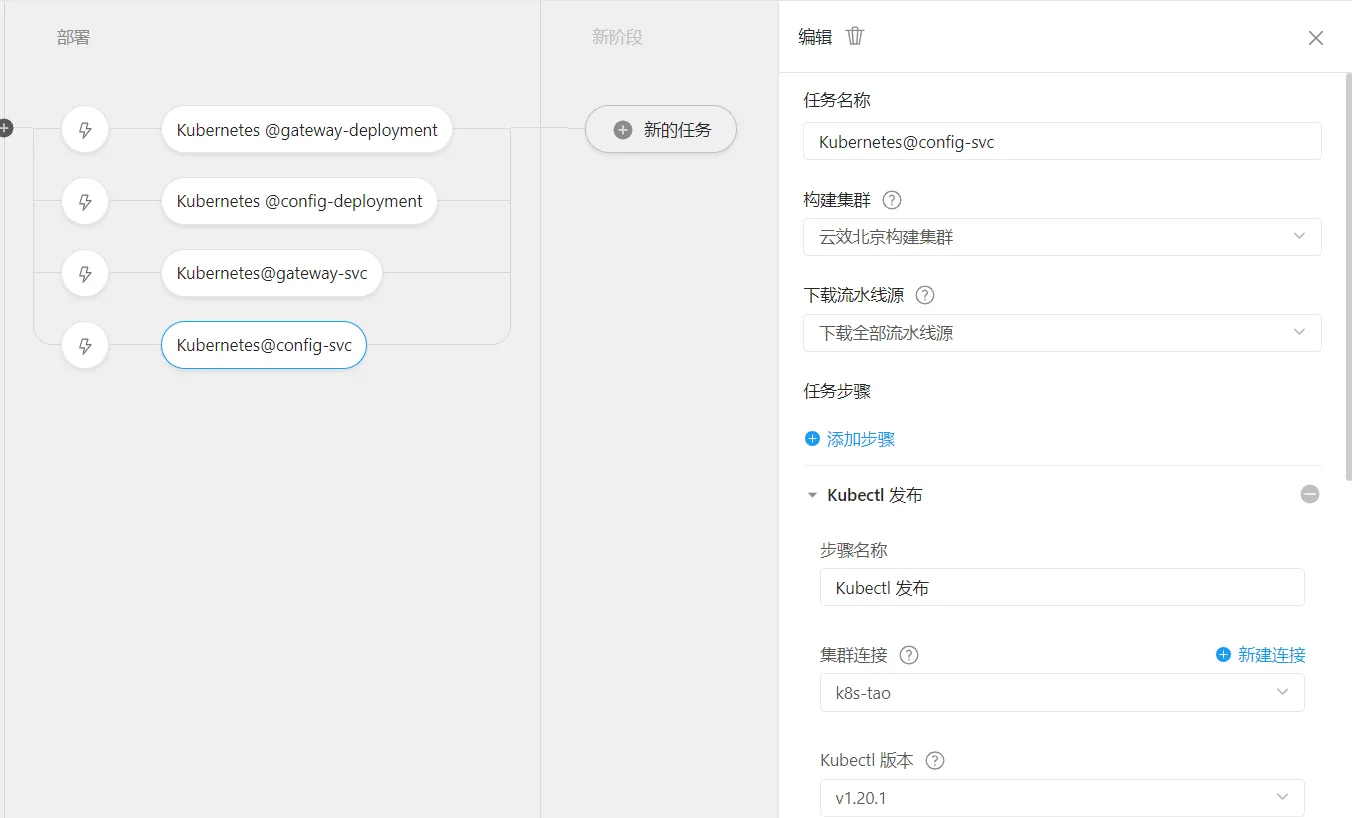The image size is (1352, 818).
Task: Select the Kubernetes @gateway-deployment task node
Action: (x=307, y=130)
